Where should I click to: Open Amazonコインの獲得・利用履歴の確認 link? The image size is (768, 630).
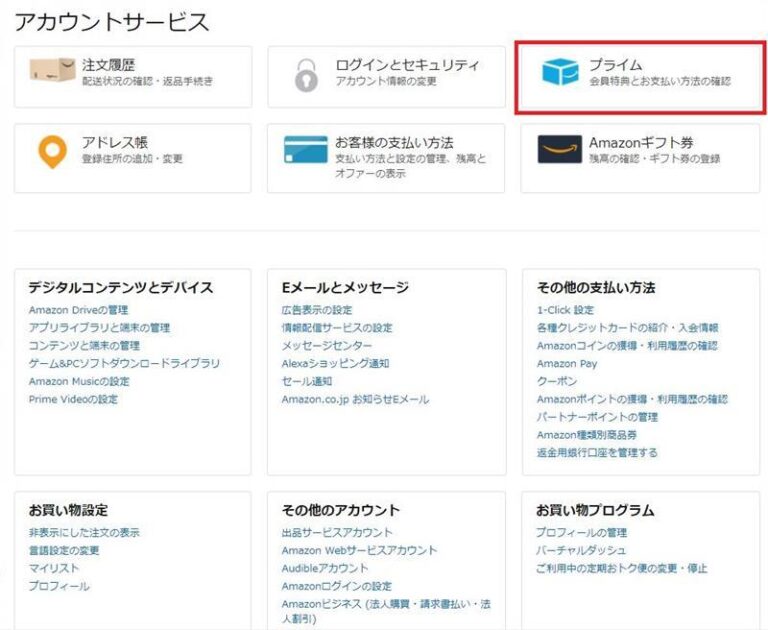click(x=627, y=345)
